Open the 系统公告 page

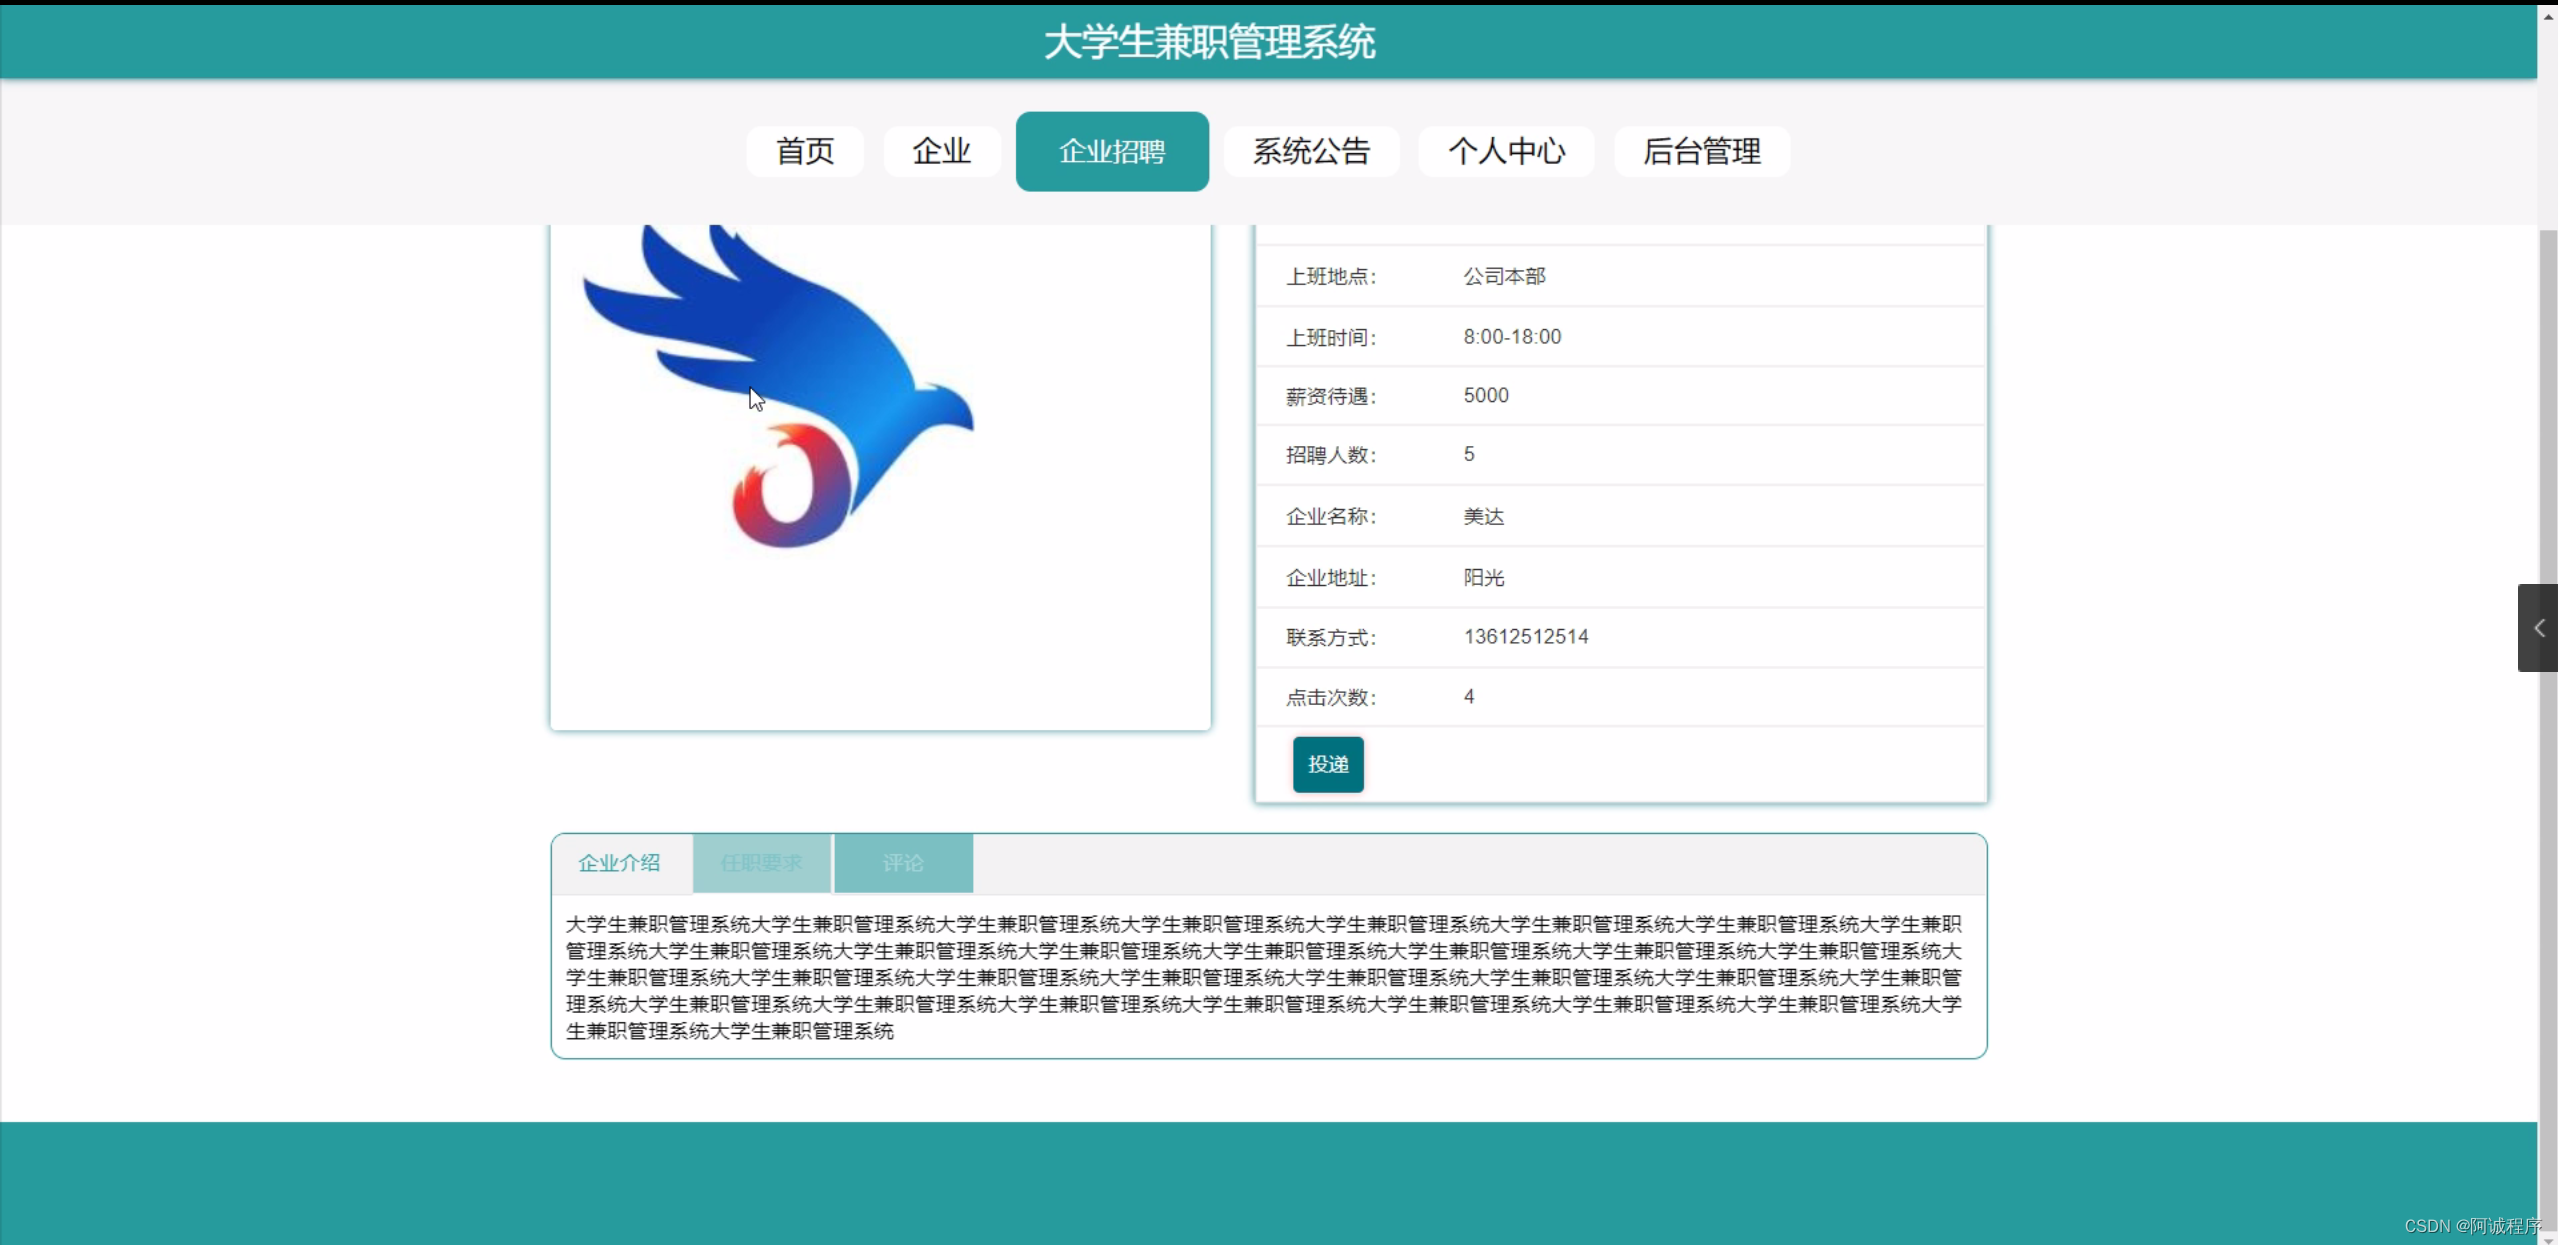click(x=1311, y=151)
